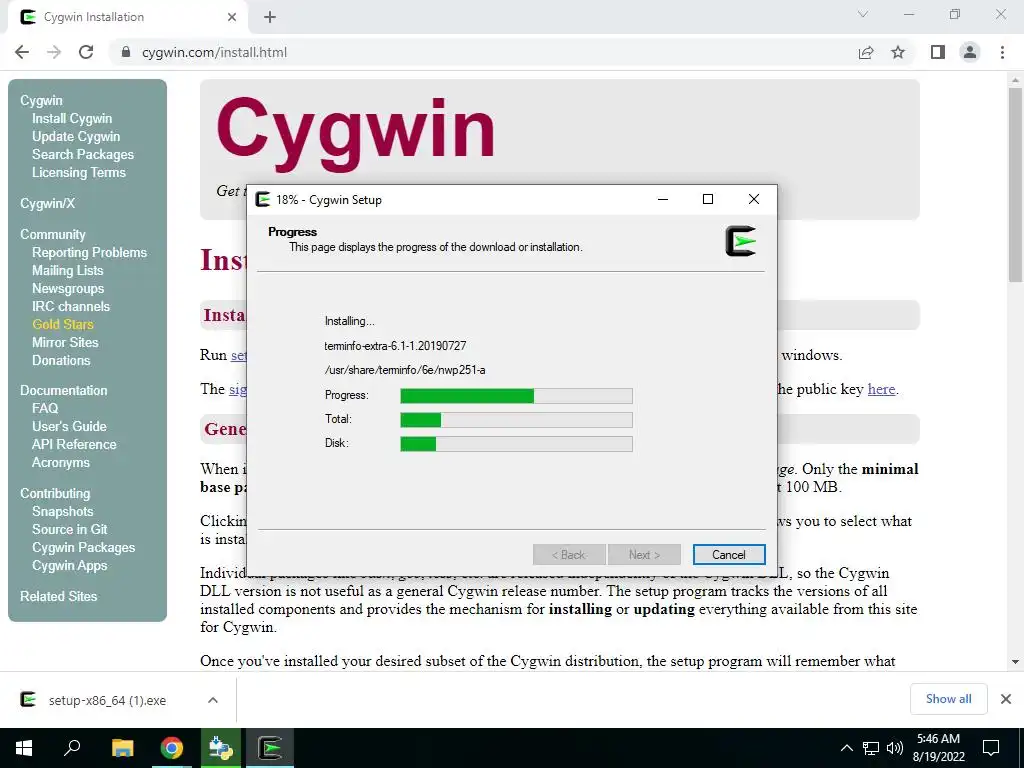Open File Explorer from taskbar
Image resolution: width=1024 pixels, height=768 pixels.
[123, 748]
